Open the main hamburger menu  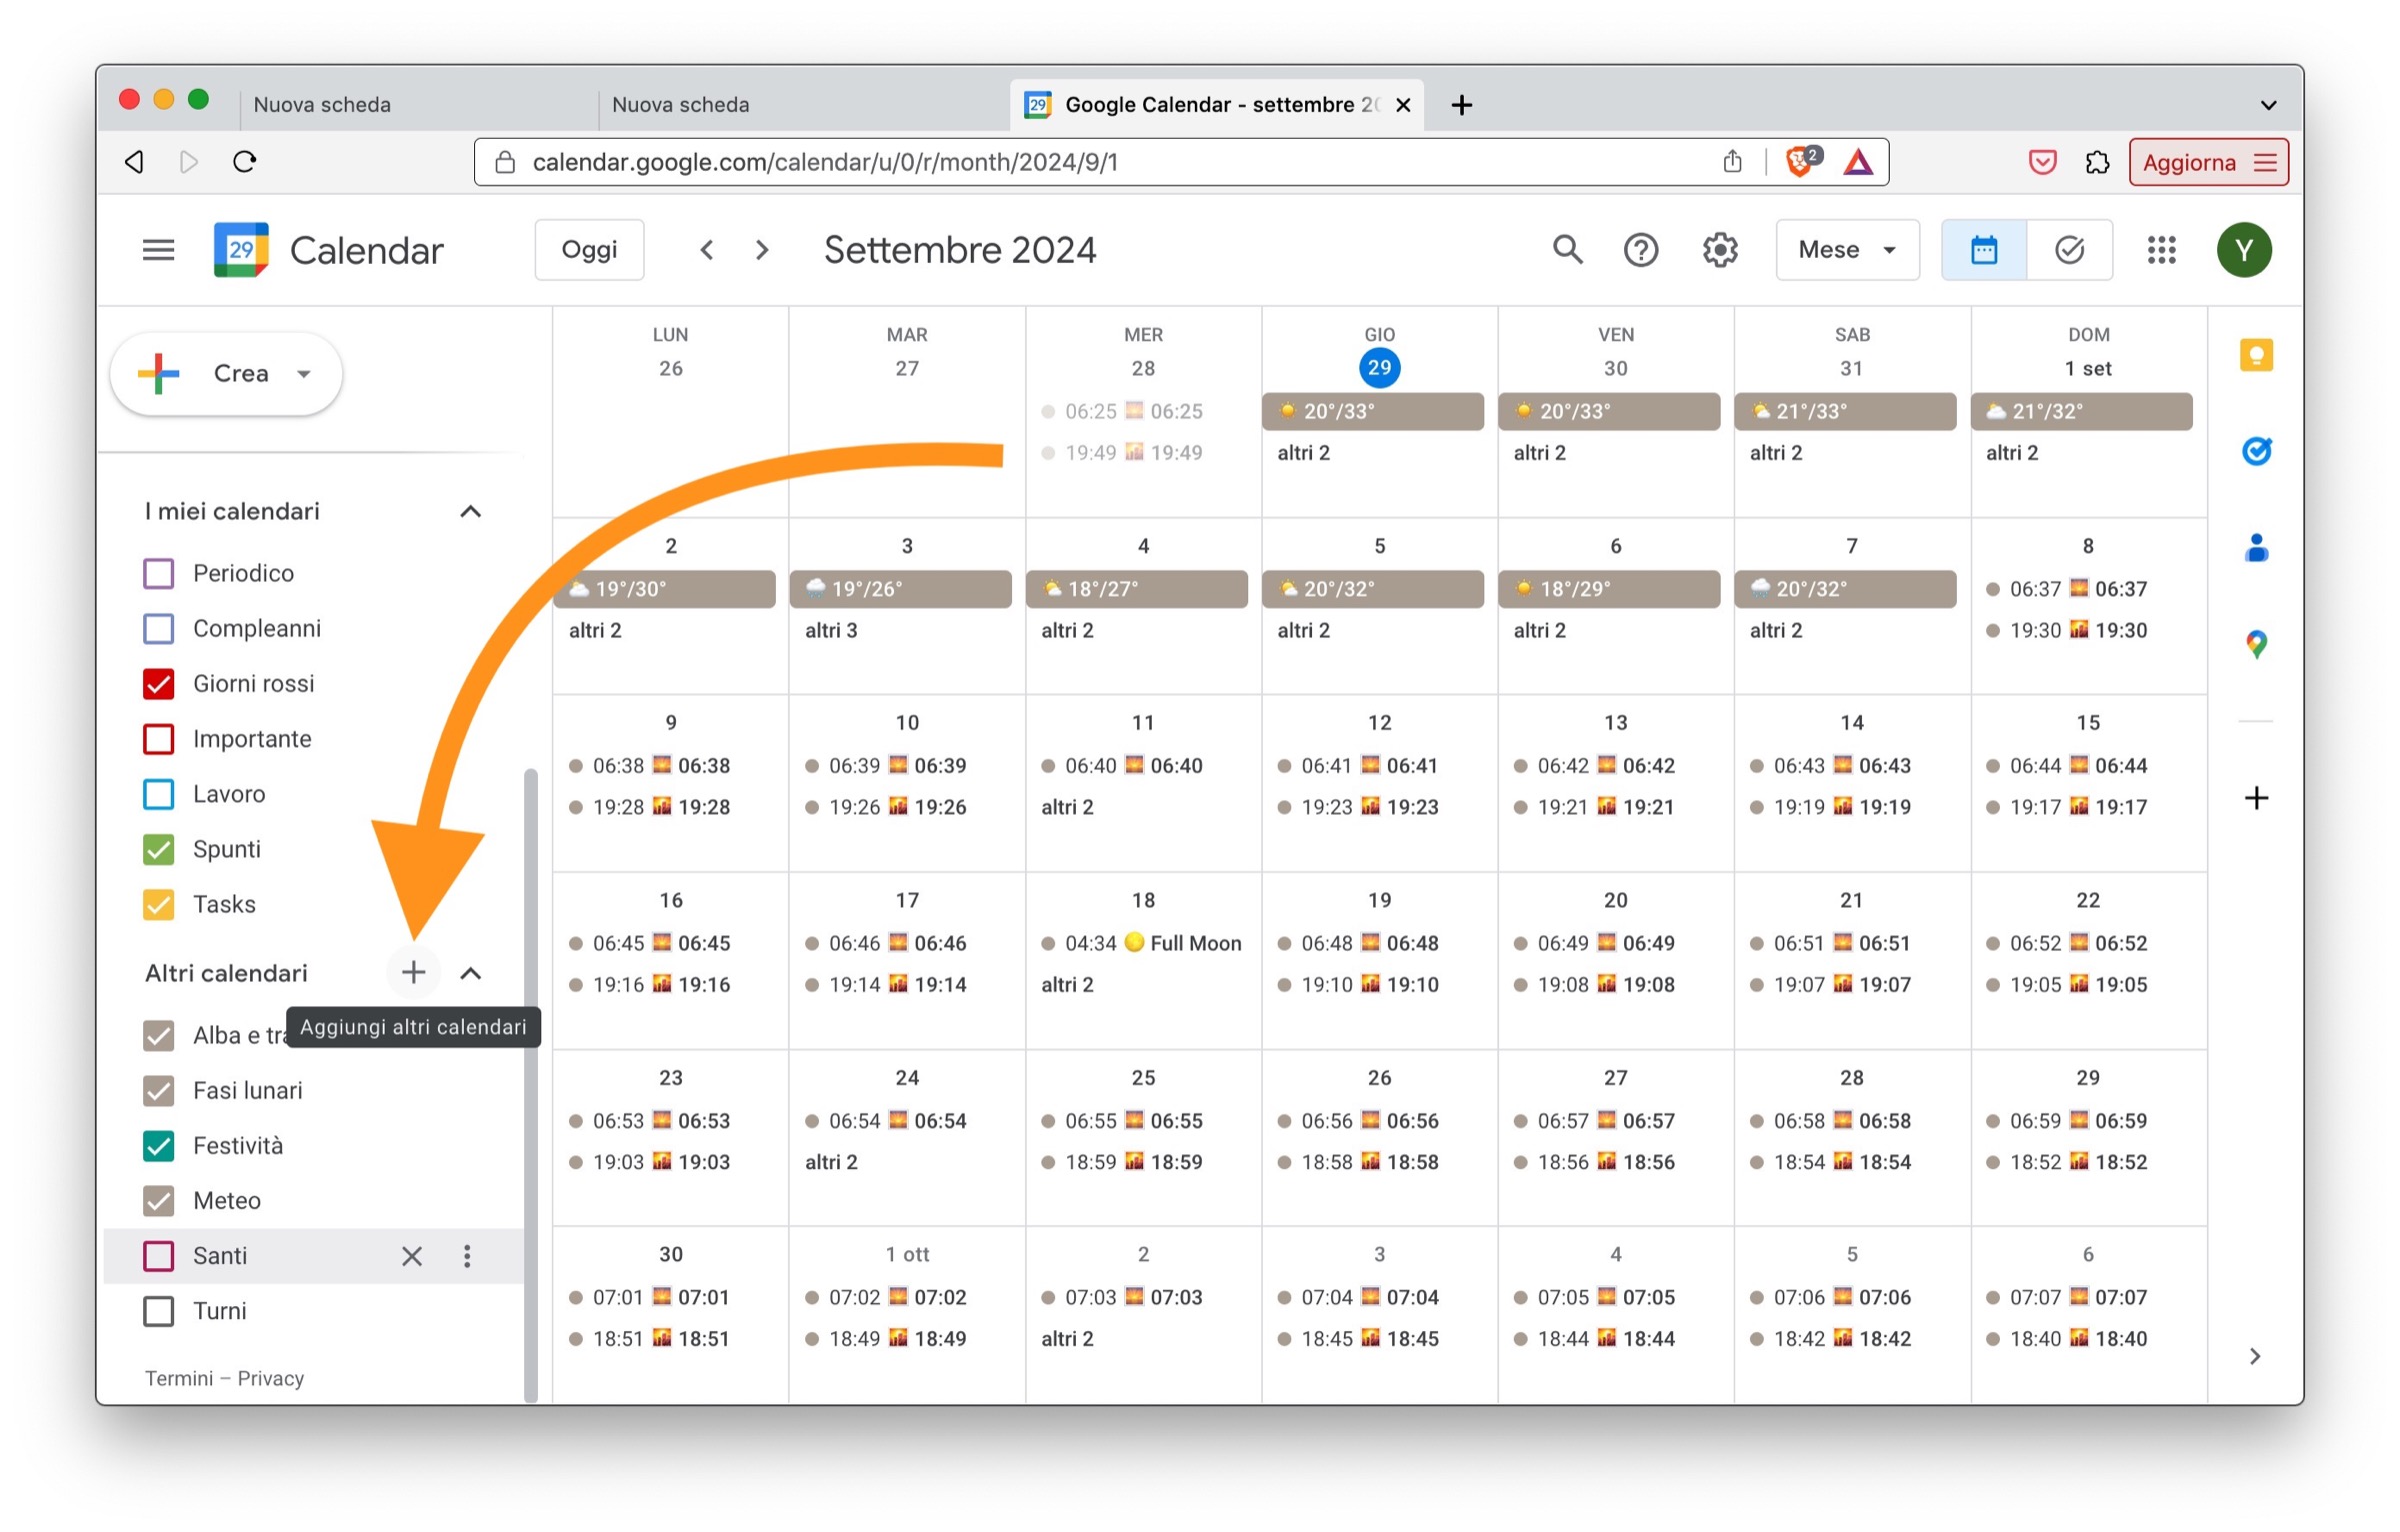pyautogui.click(x=158, y=250)
